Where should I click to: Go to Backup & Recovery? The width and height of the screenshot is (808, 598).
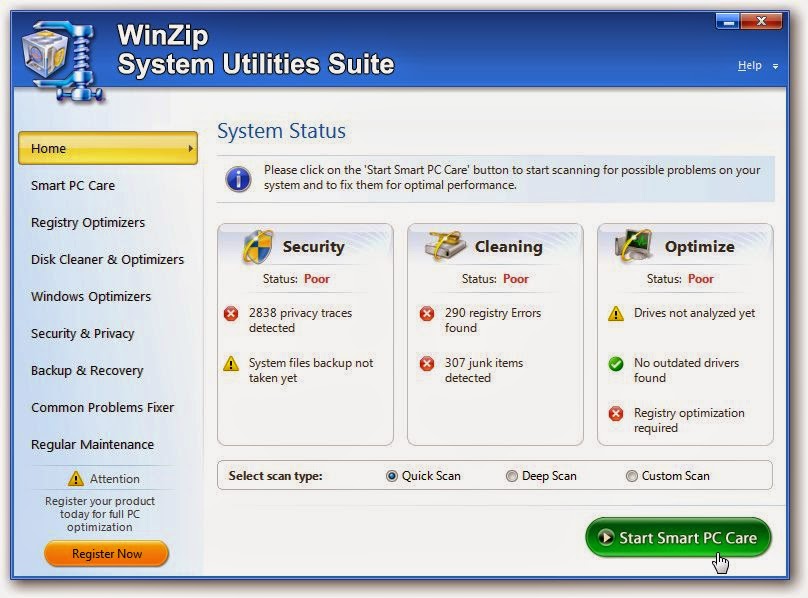click(87, 371)
